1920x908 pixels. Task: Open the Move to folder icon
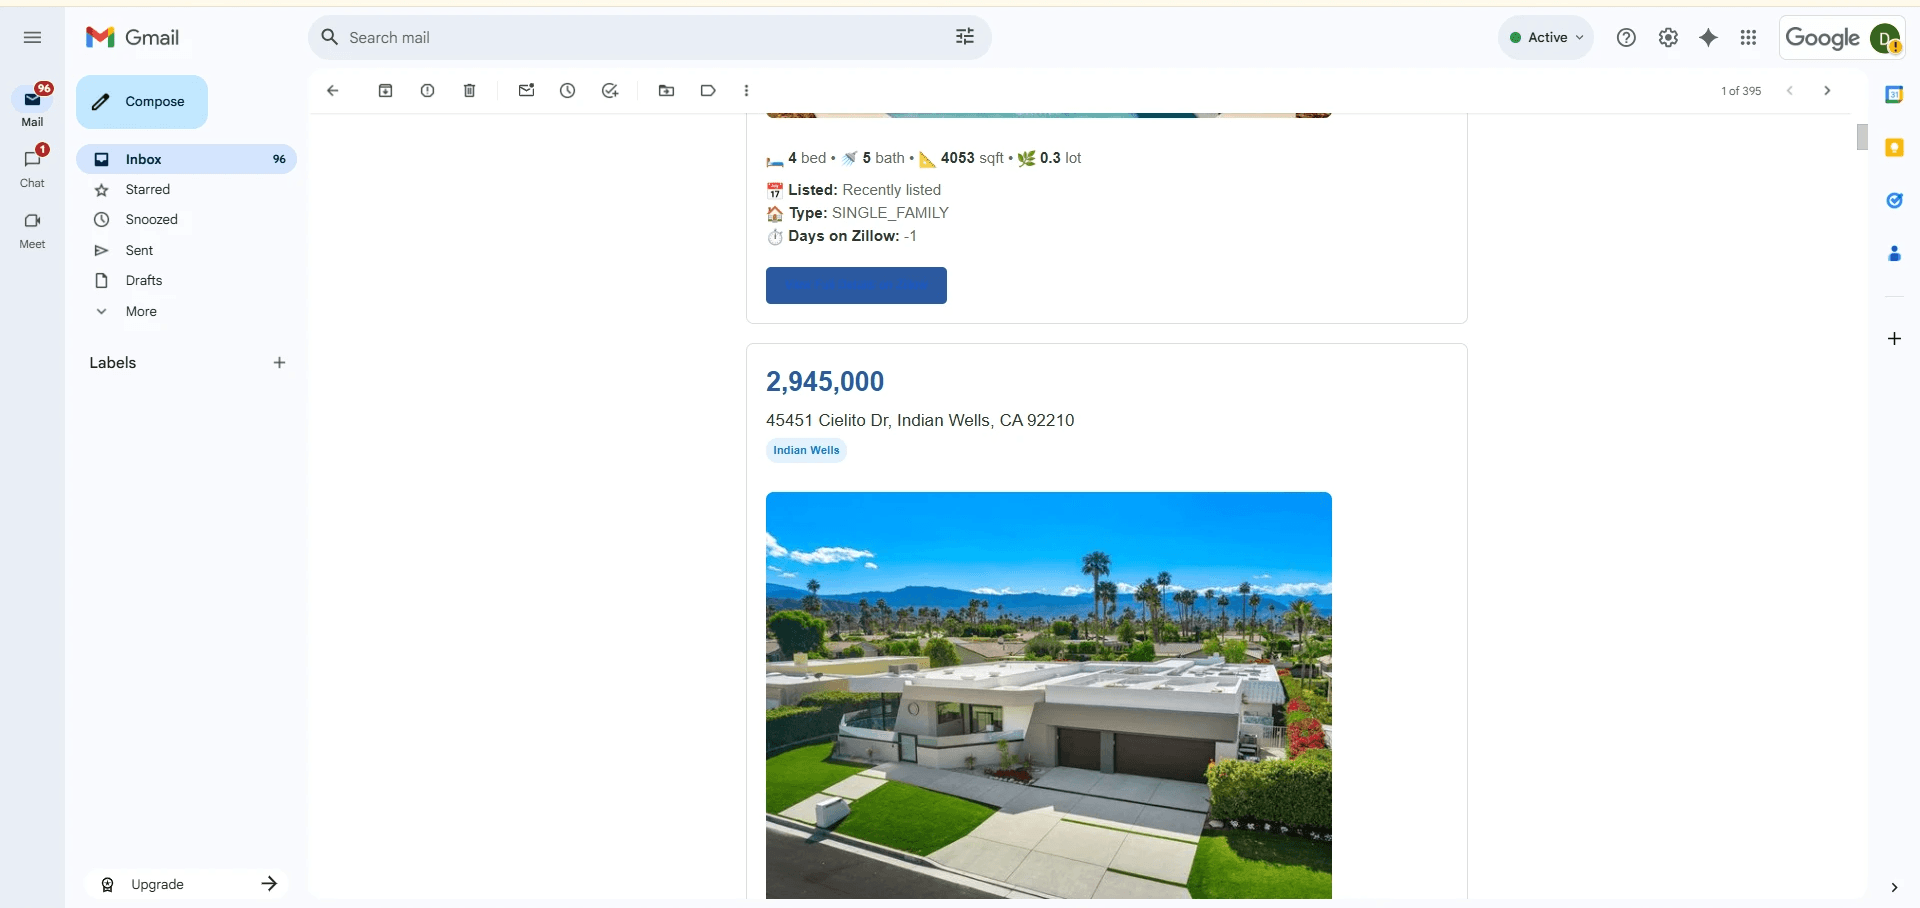[x=666, y=91]
